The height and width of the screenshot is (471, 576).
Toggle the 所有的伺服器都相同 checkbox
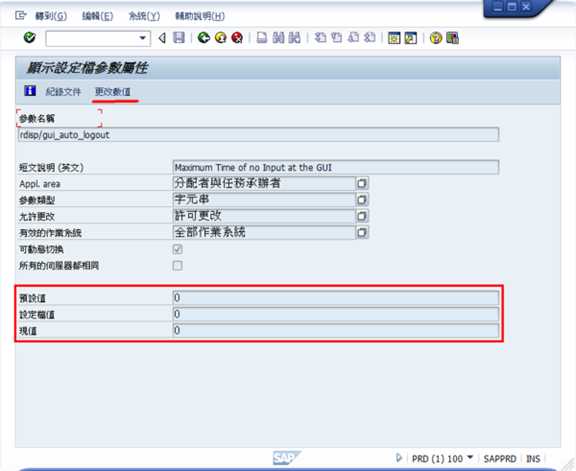[x=177, y=265]
